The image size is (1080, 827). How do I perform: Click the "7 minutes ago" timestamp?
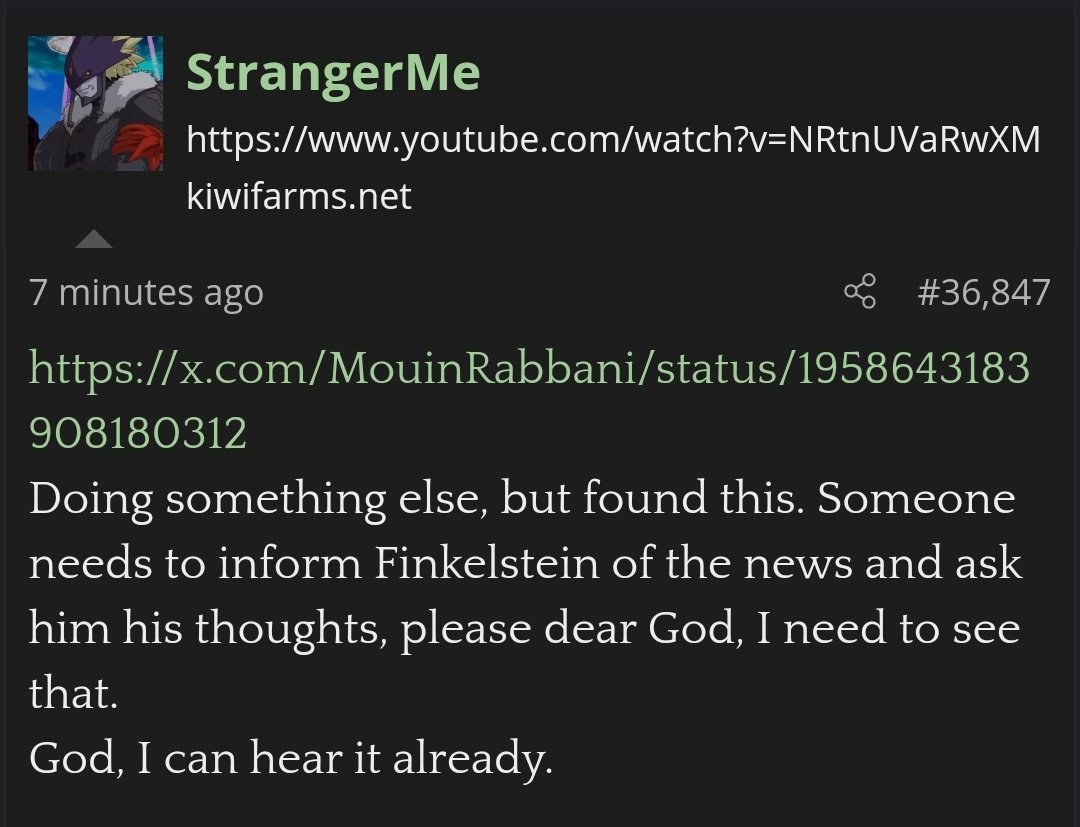pos(146,292)
